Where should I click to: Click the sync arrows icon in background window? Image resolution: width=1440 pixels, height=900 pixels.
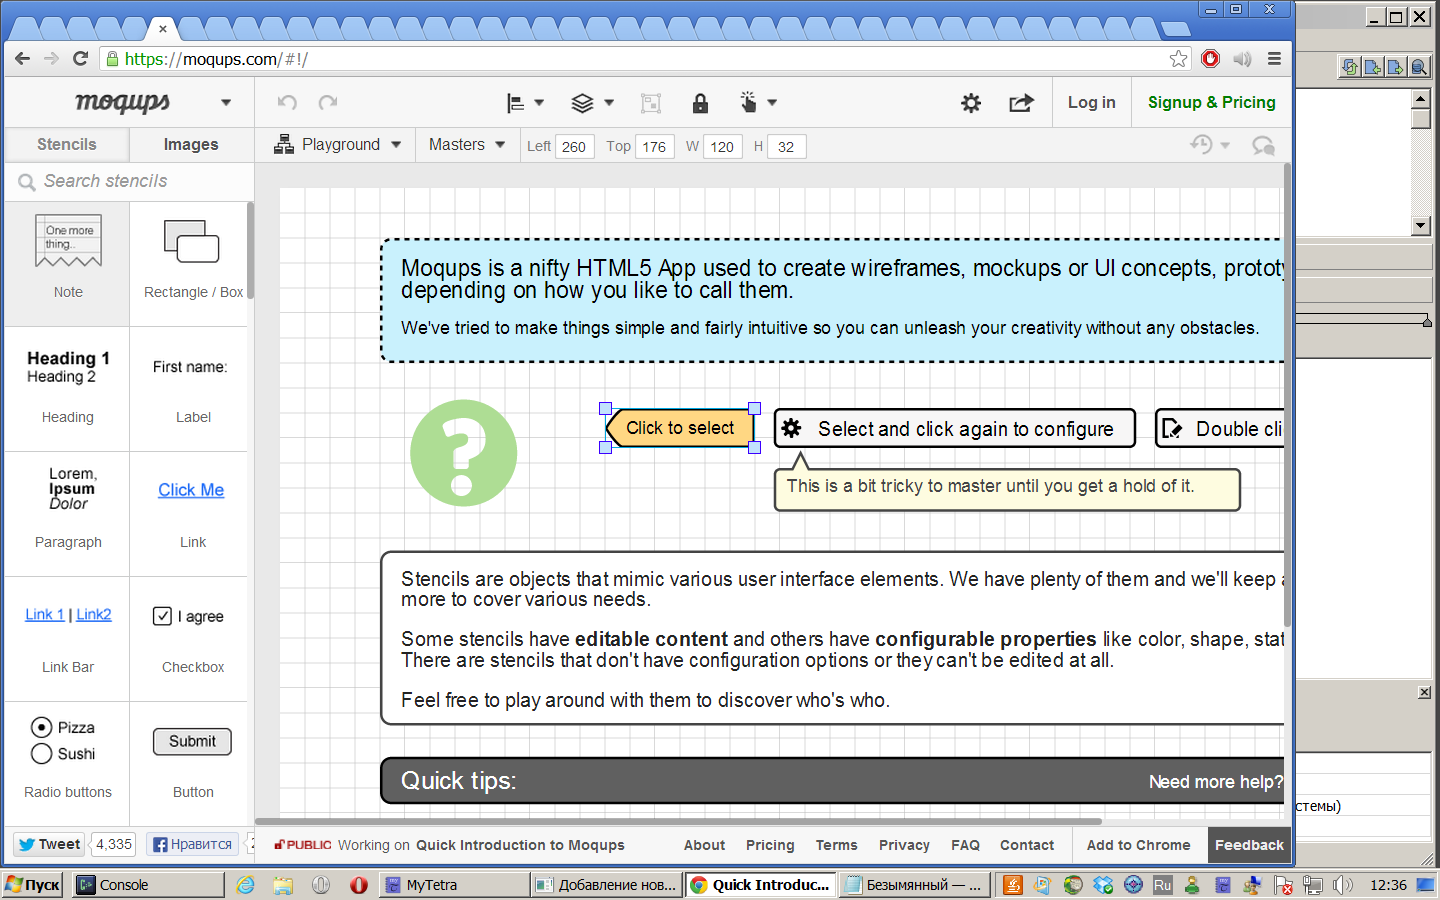click(1351, 67)
